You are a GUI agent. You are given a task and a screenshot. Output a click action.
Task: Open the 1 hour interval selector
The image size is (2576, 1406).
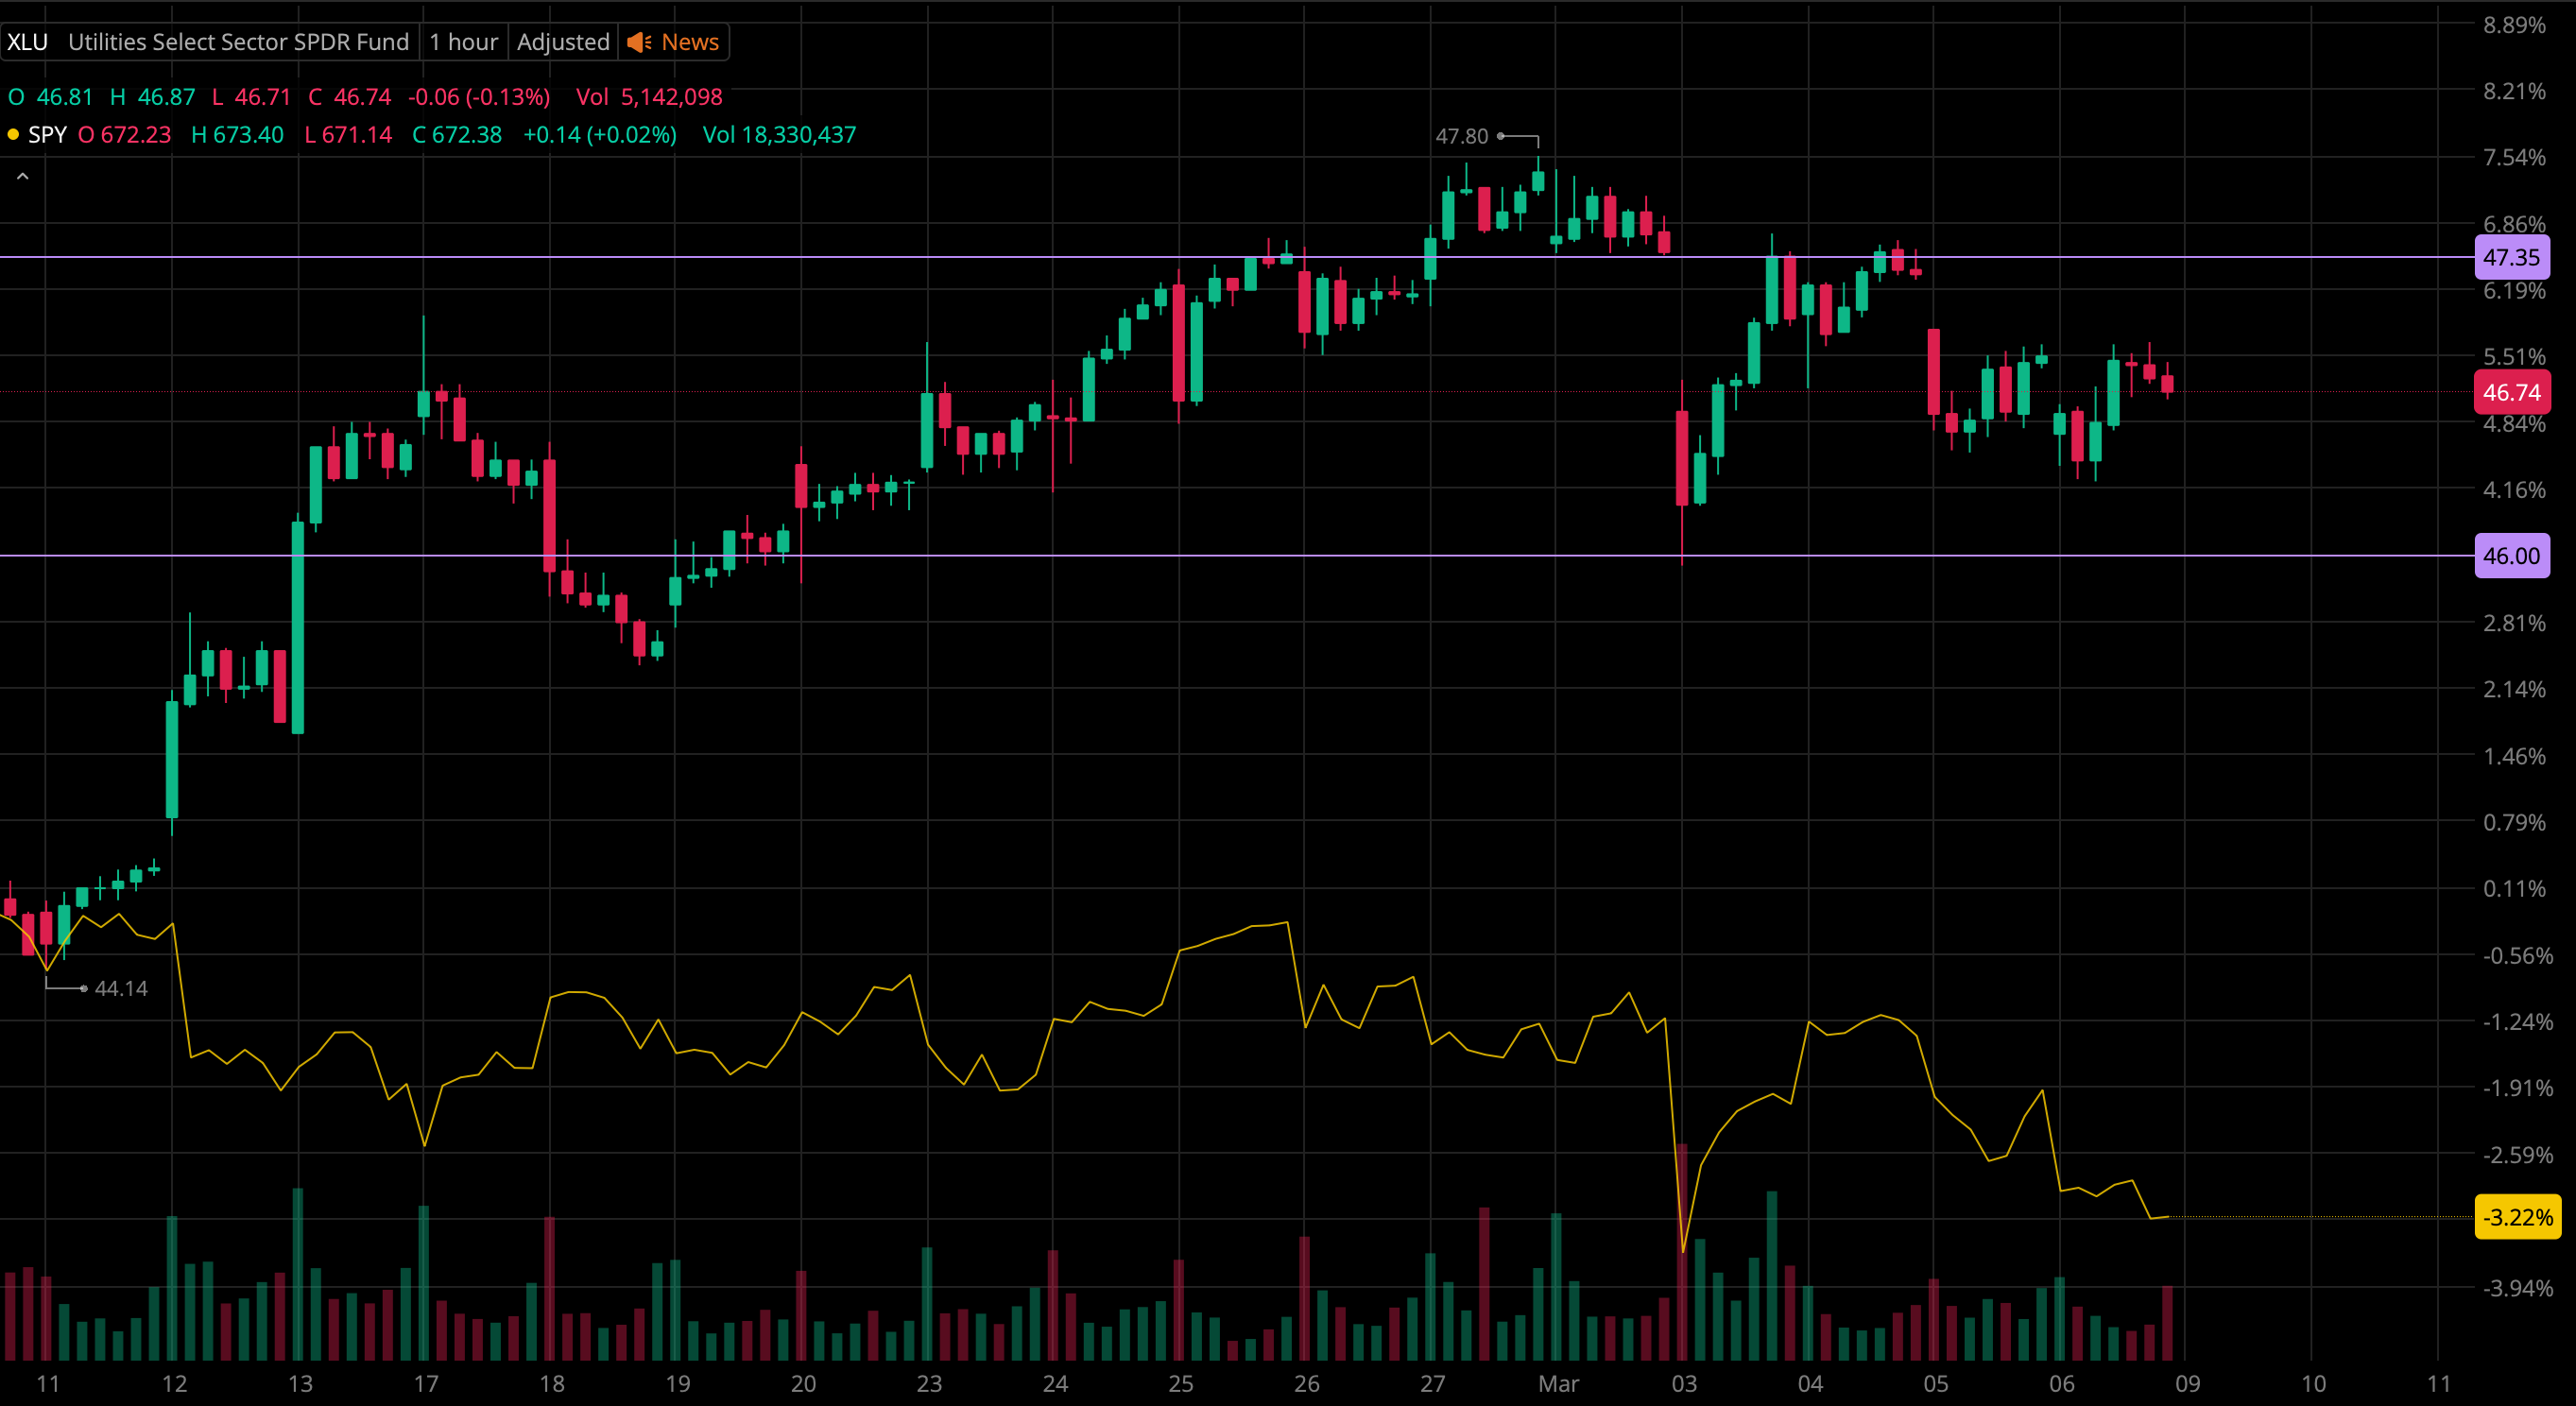click(x=463, y=42)
